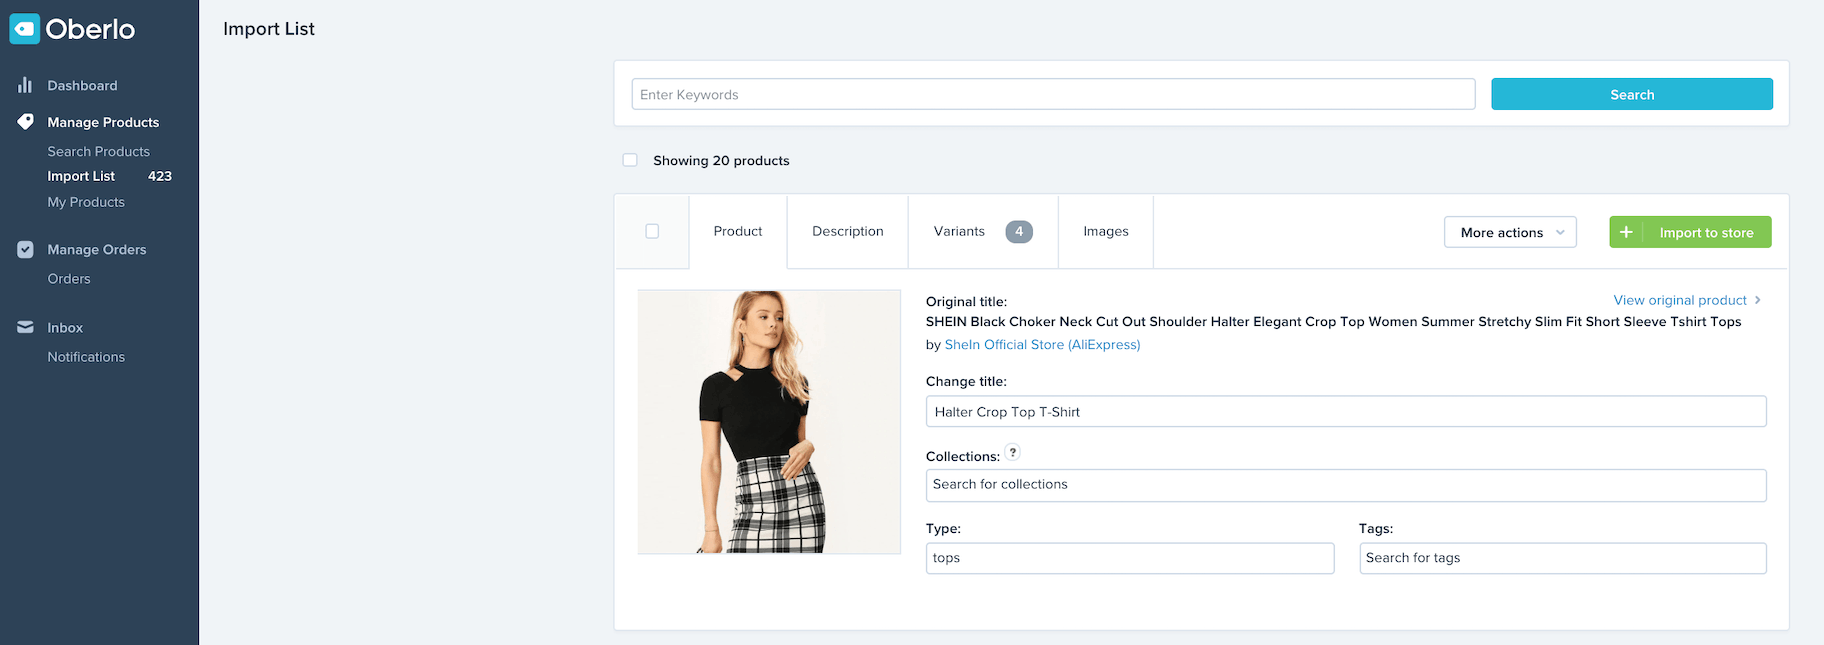Click the Oberlo logo icon
1824x645 pixels.
[24, 29]
